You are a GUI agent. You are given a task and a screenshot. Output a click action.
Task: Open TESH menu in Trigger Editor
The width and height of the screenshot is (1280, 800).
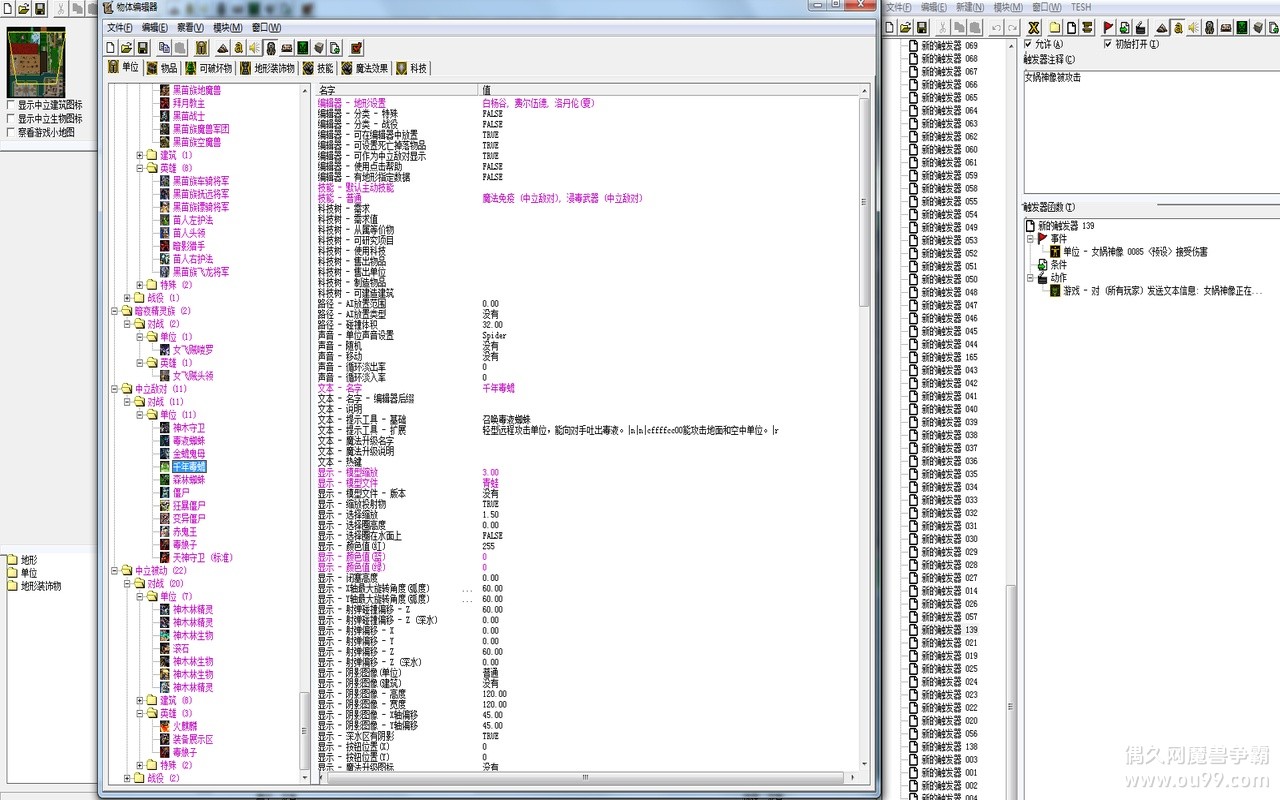(1081, 6)
